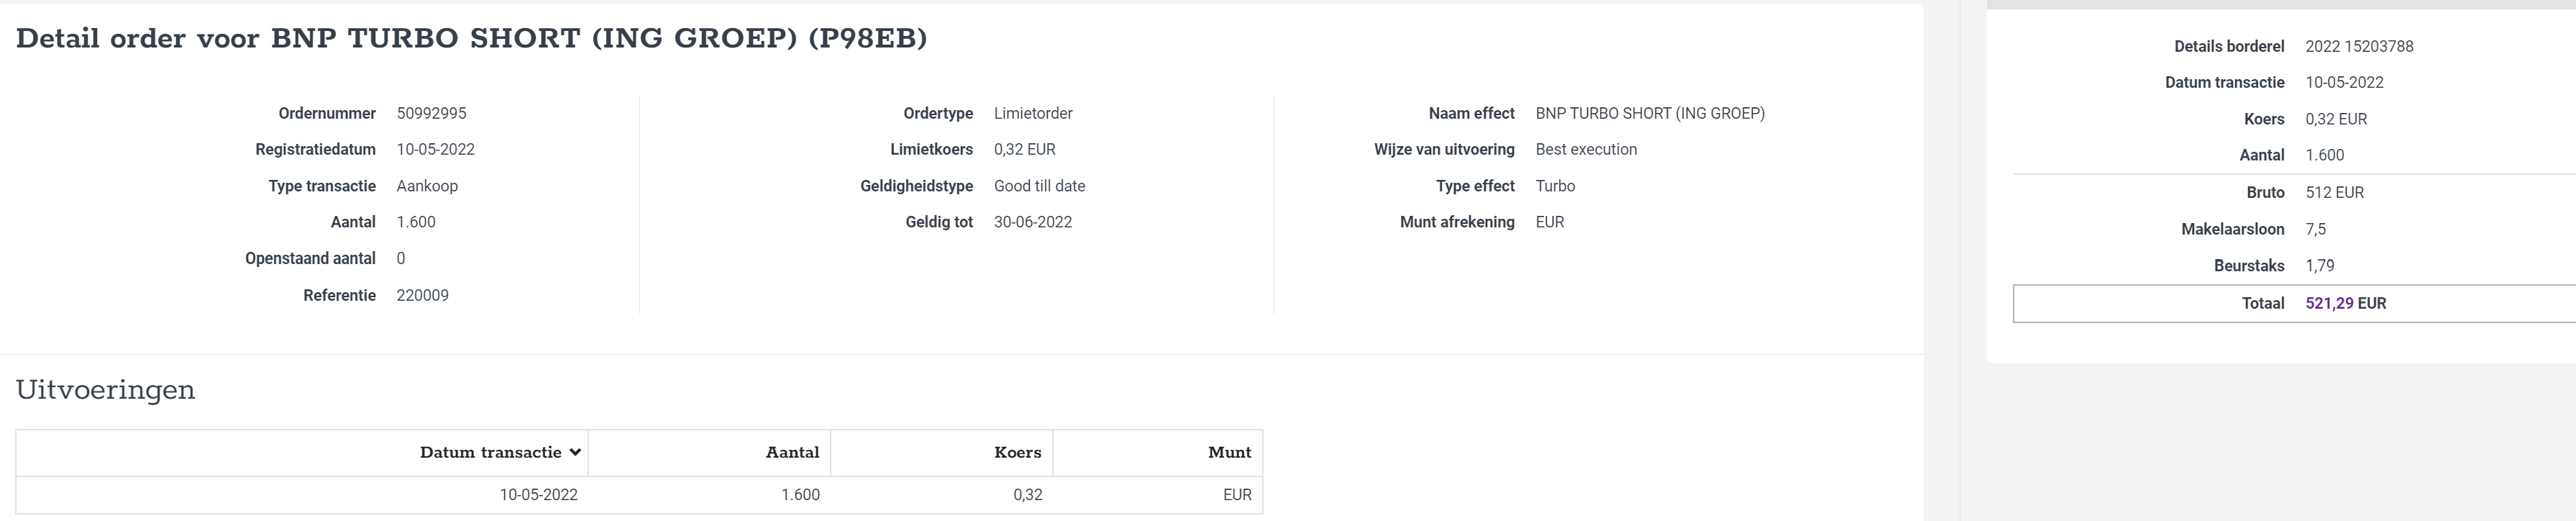Screen dimensions: 2576x521
Task: Select Limietkoers value 0,32 EUR
Action: (x=1024, y=150)
